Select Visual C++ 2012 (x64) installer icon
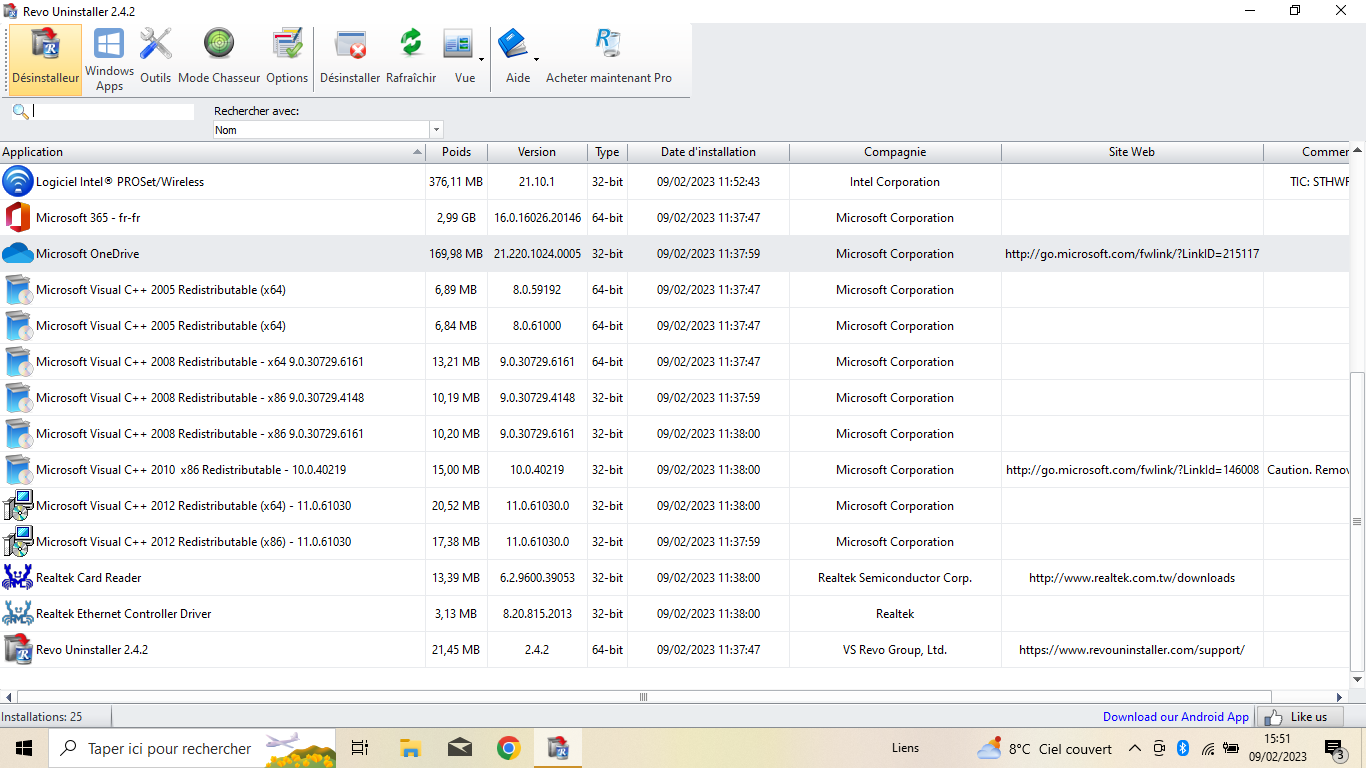The image size is (1366, 768). click(x=18, y=506)
